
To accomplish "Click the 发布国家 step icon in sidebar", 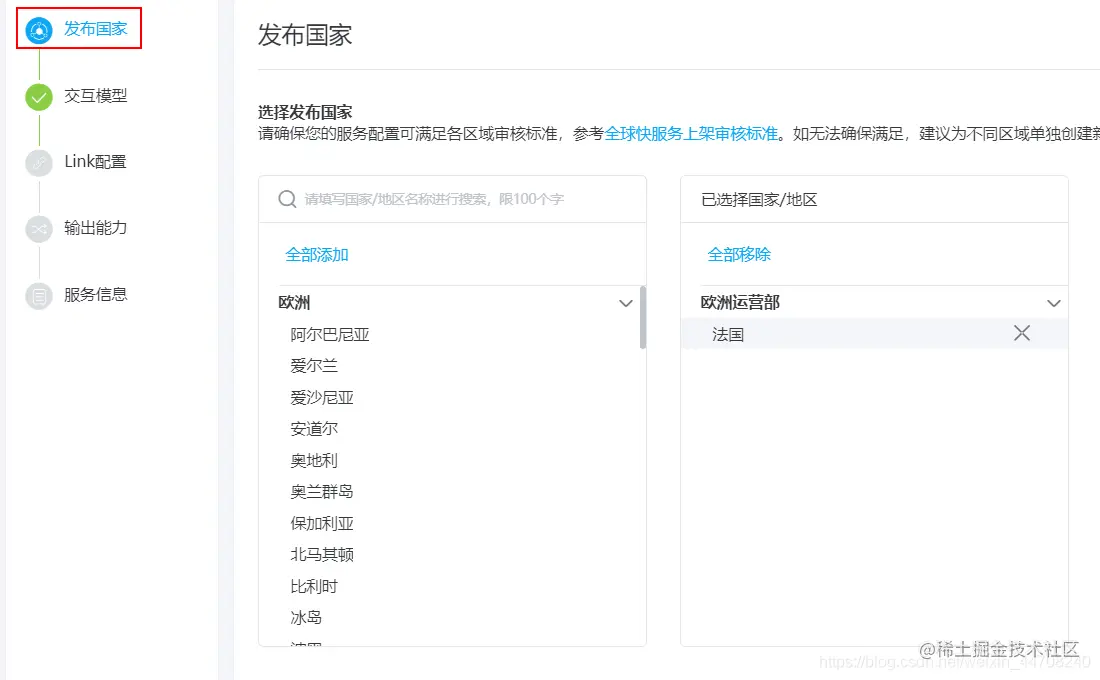I will (38, 29).
